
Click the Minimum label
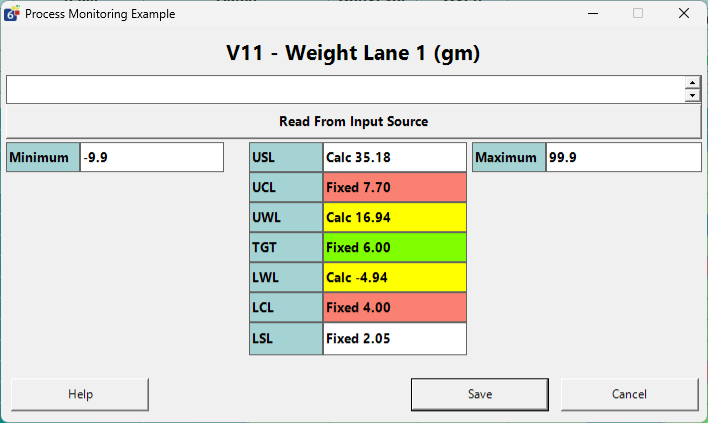click(43, 157)
